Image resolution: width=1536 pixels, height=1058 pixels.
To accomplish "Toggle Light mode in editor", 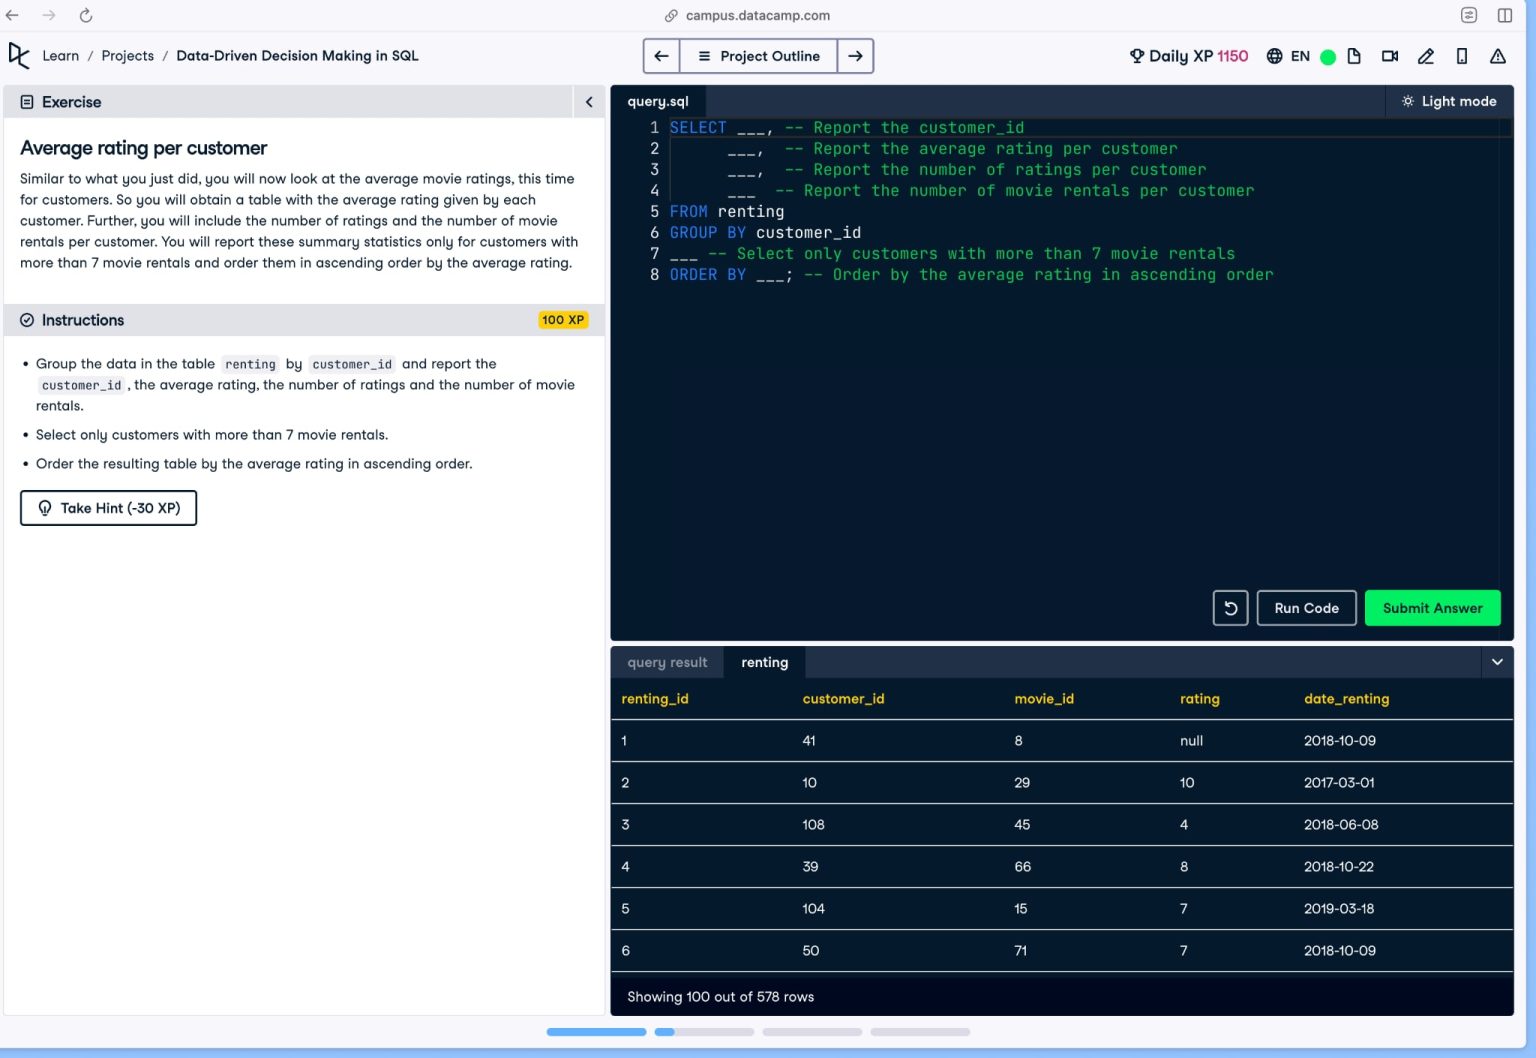I will pos(1449,101).
